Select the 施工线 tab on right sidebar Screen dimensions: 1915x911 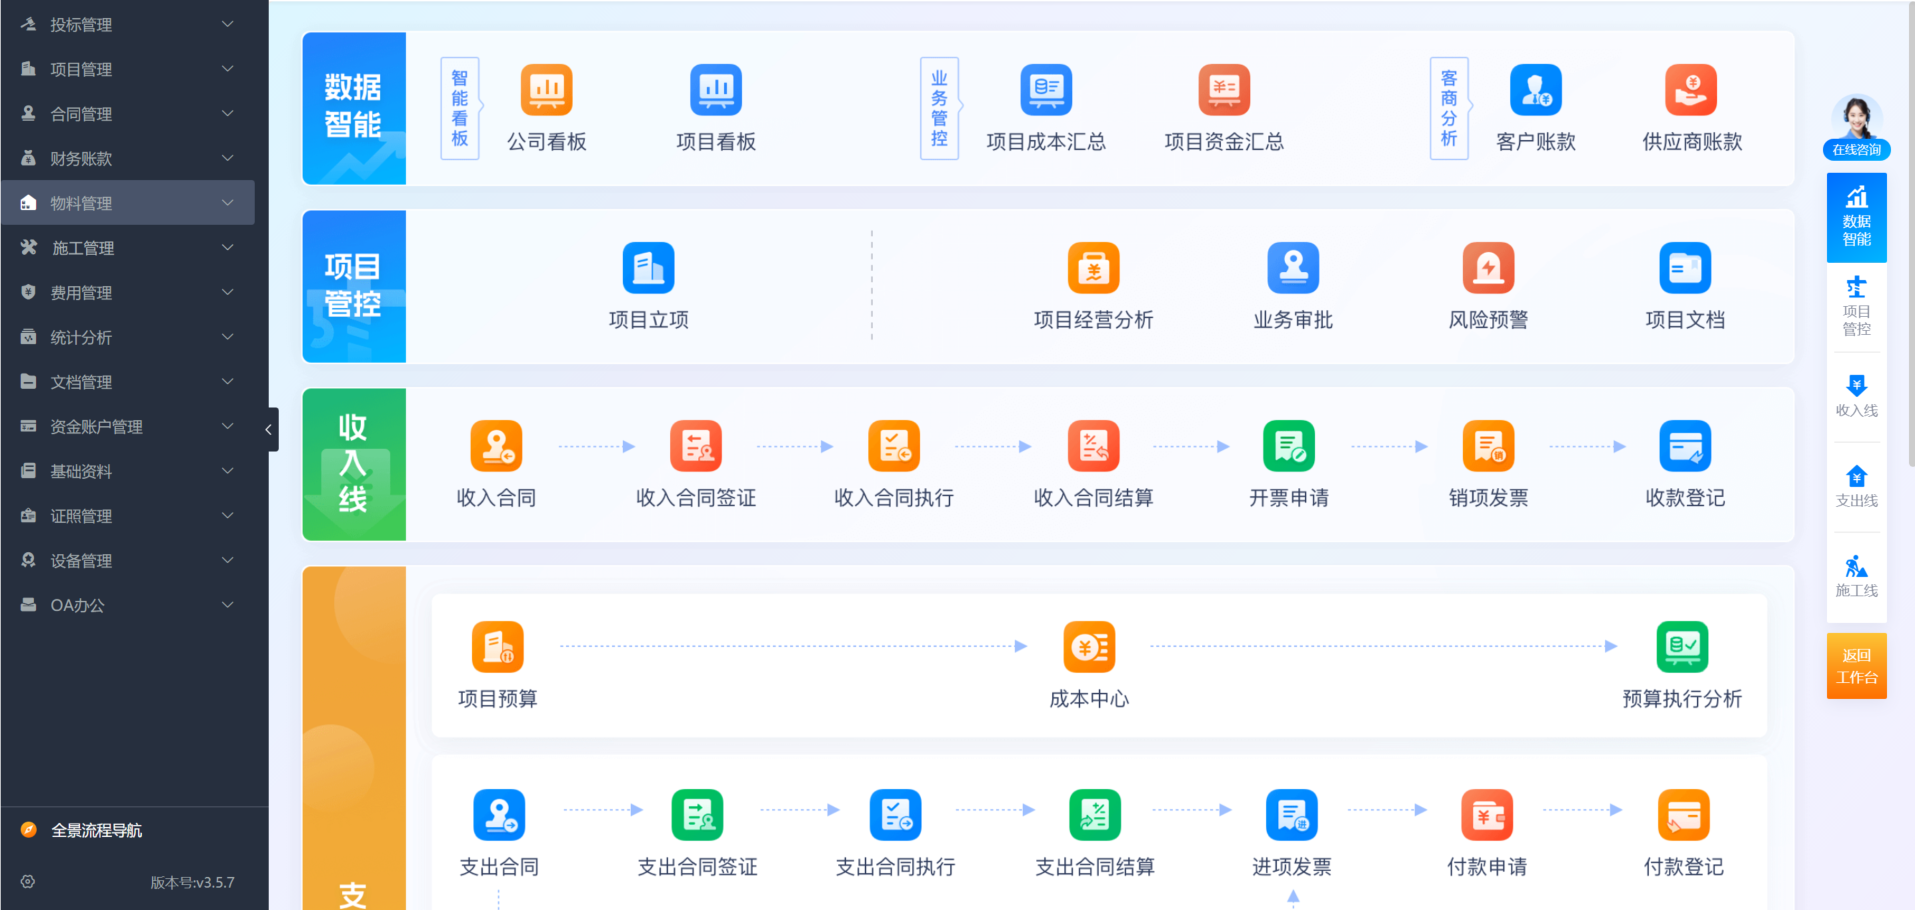(1856, 572)
